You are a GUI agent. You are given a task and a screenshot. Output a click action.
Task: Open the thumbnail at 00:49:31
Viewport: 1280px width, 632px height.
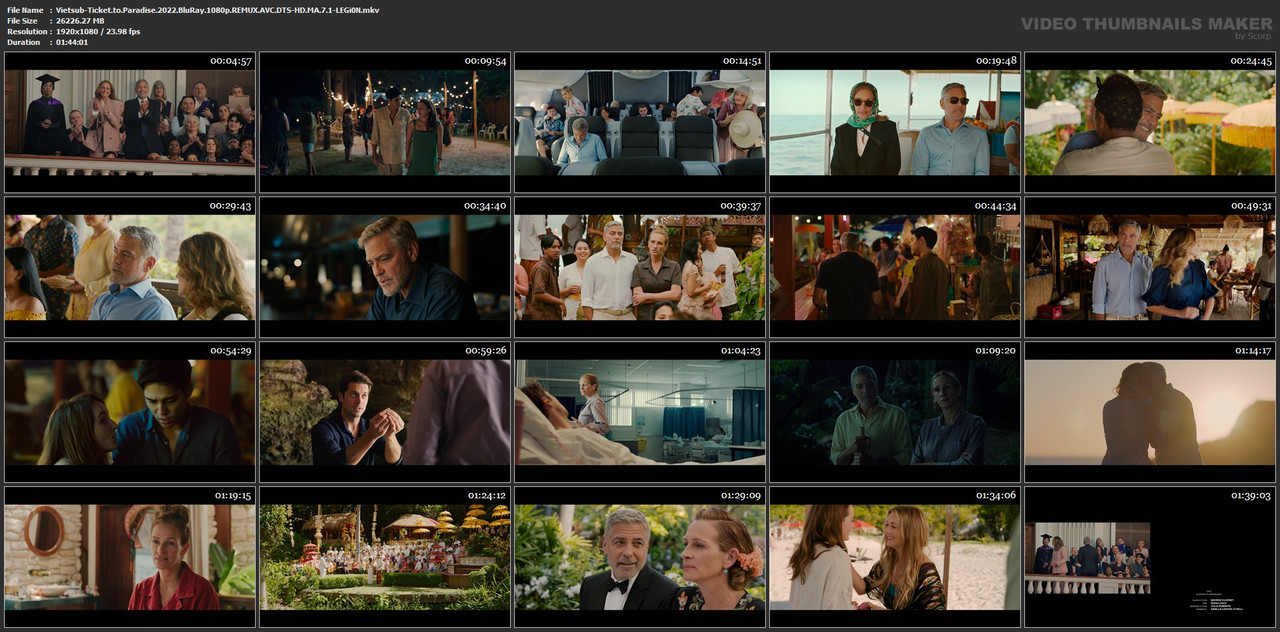(x=1150, y=267)
